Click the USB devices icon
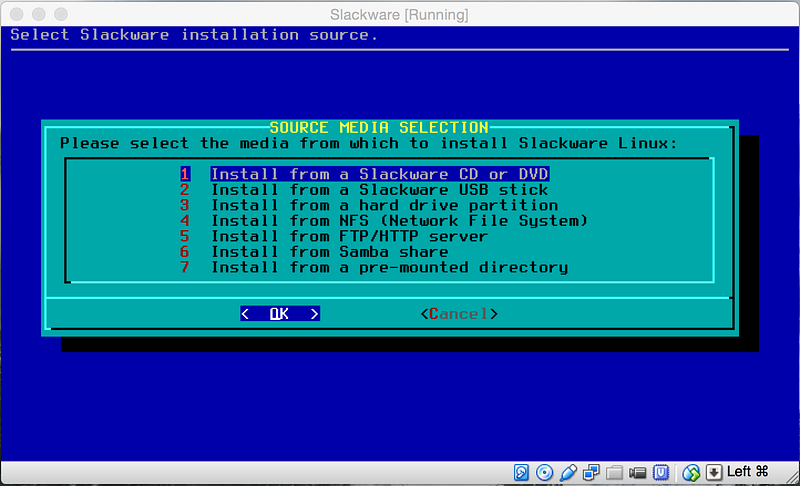The height and width of the screenshot is (486, 800). [x=568, y=472]
